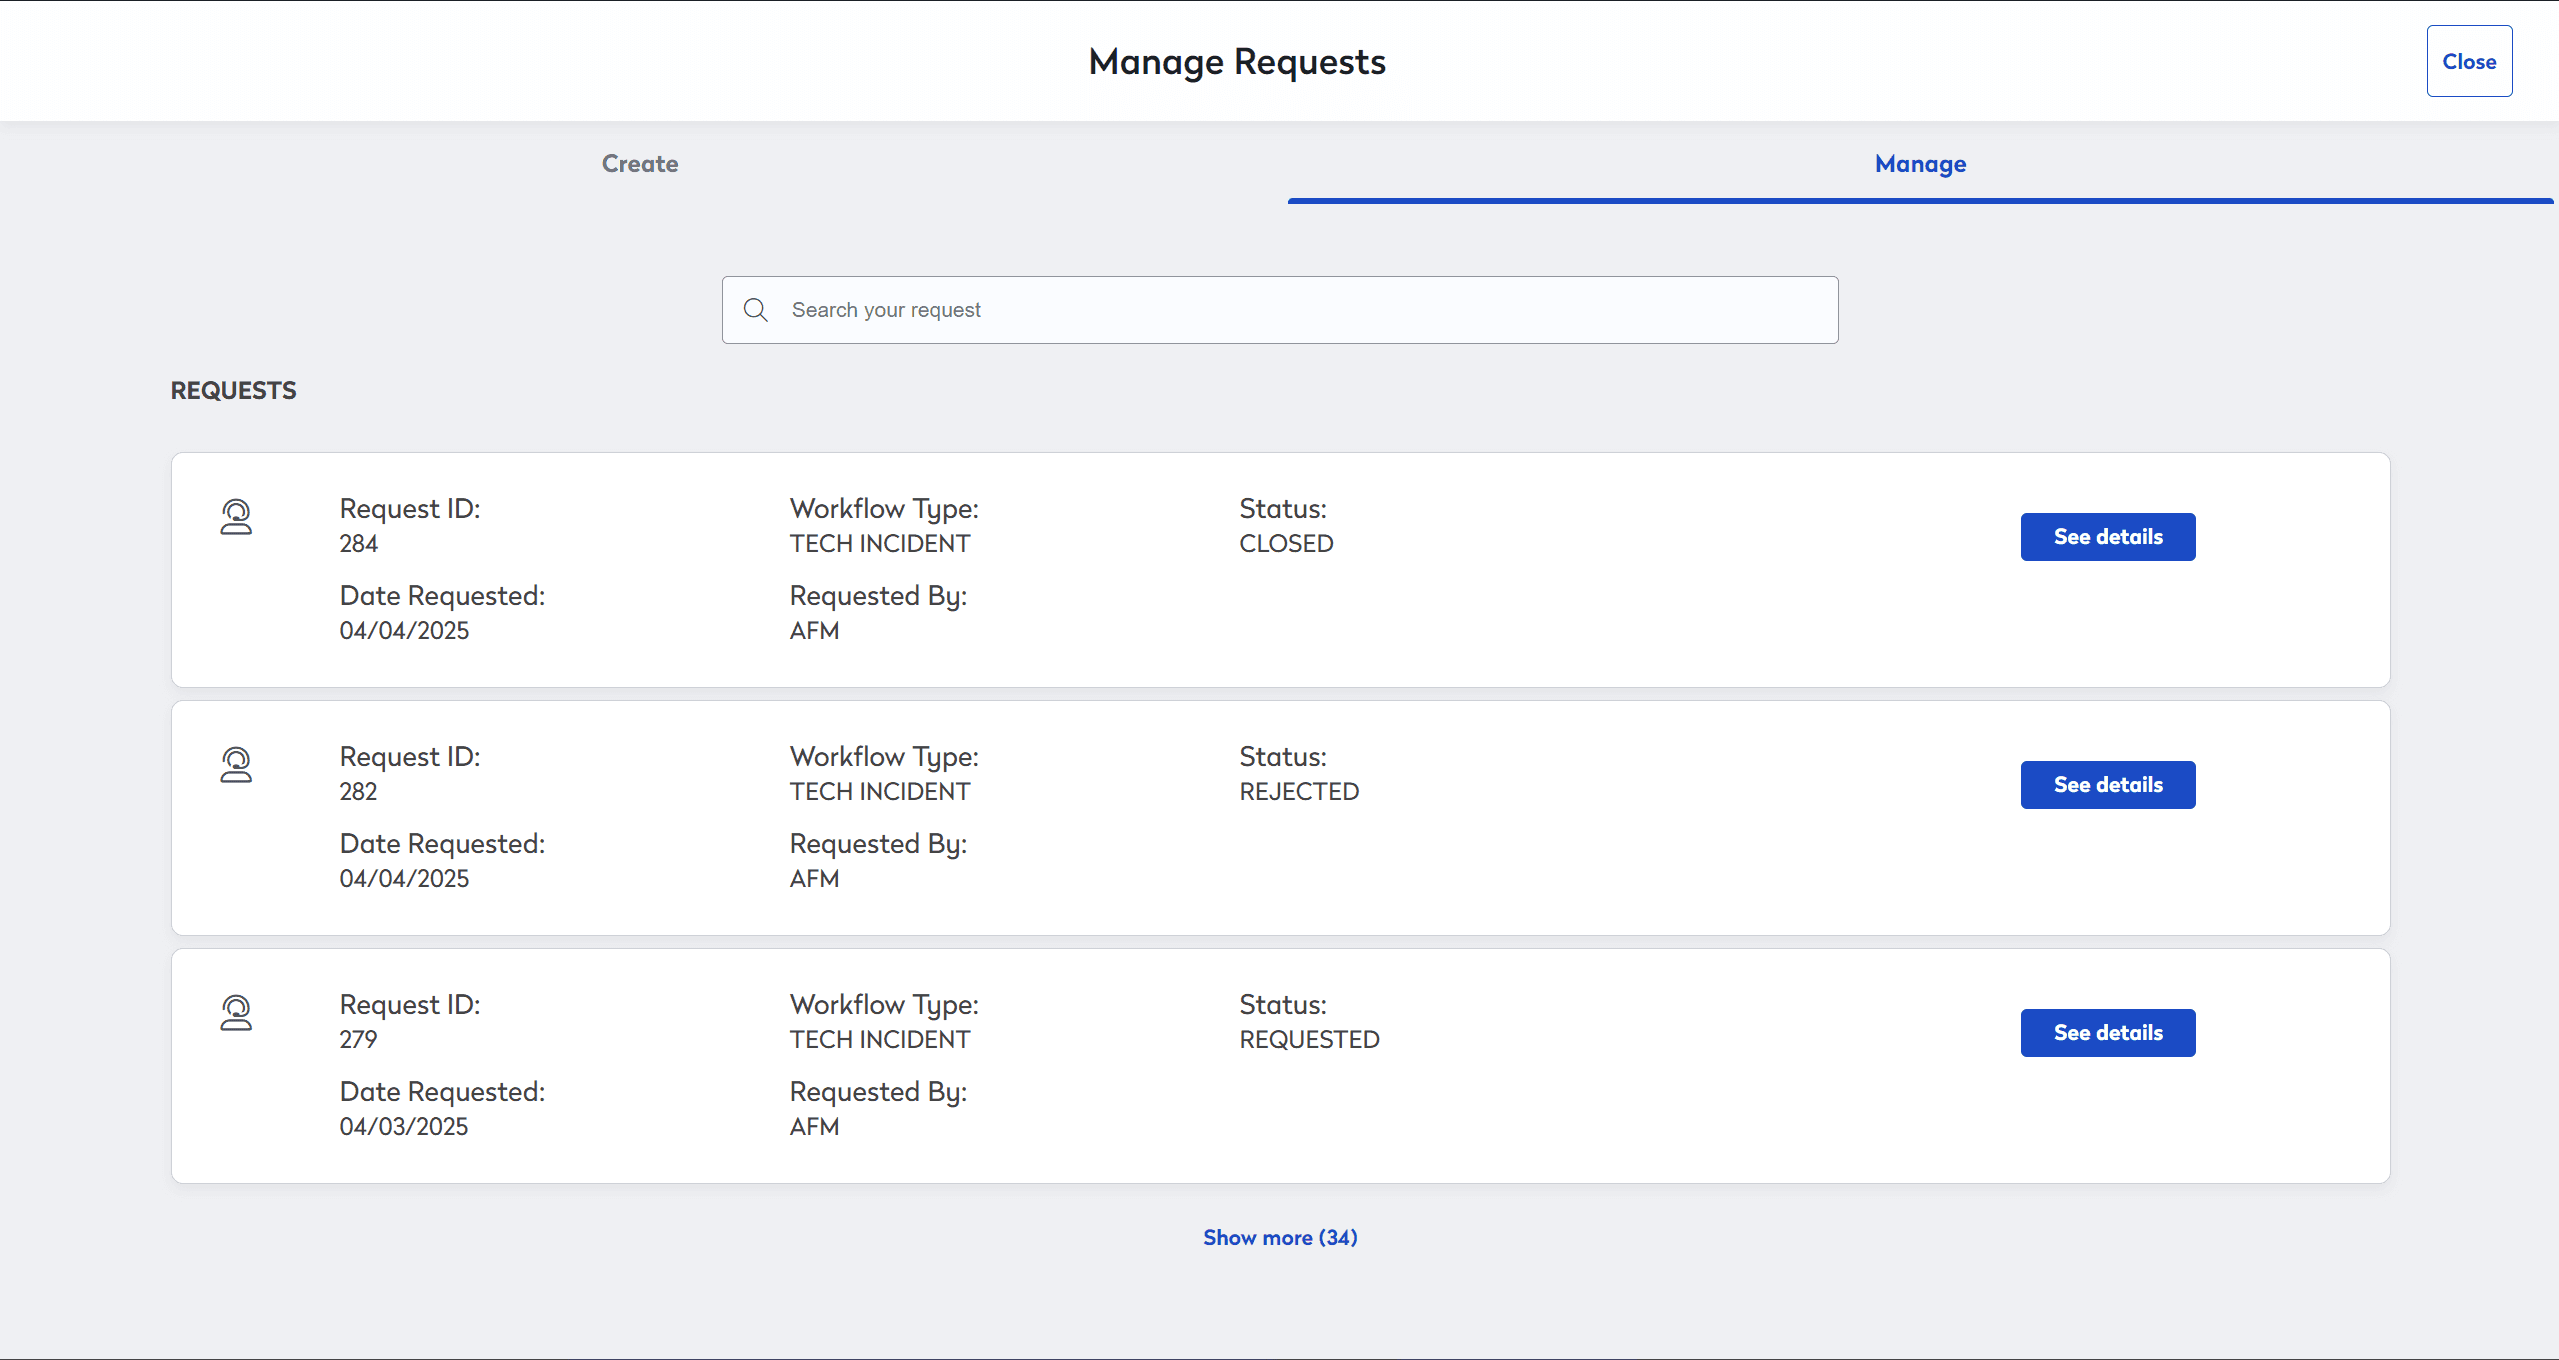
Task: Click TECH INCIDENT workflow type on request 282
Action: 880,791
